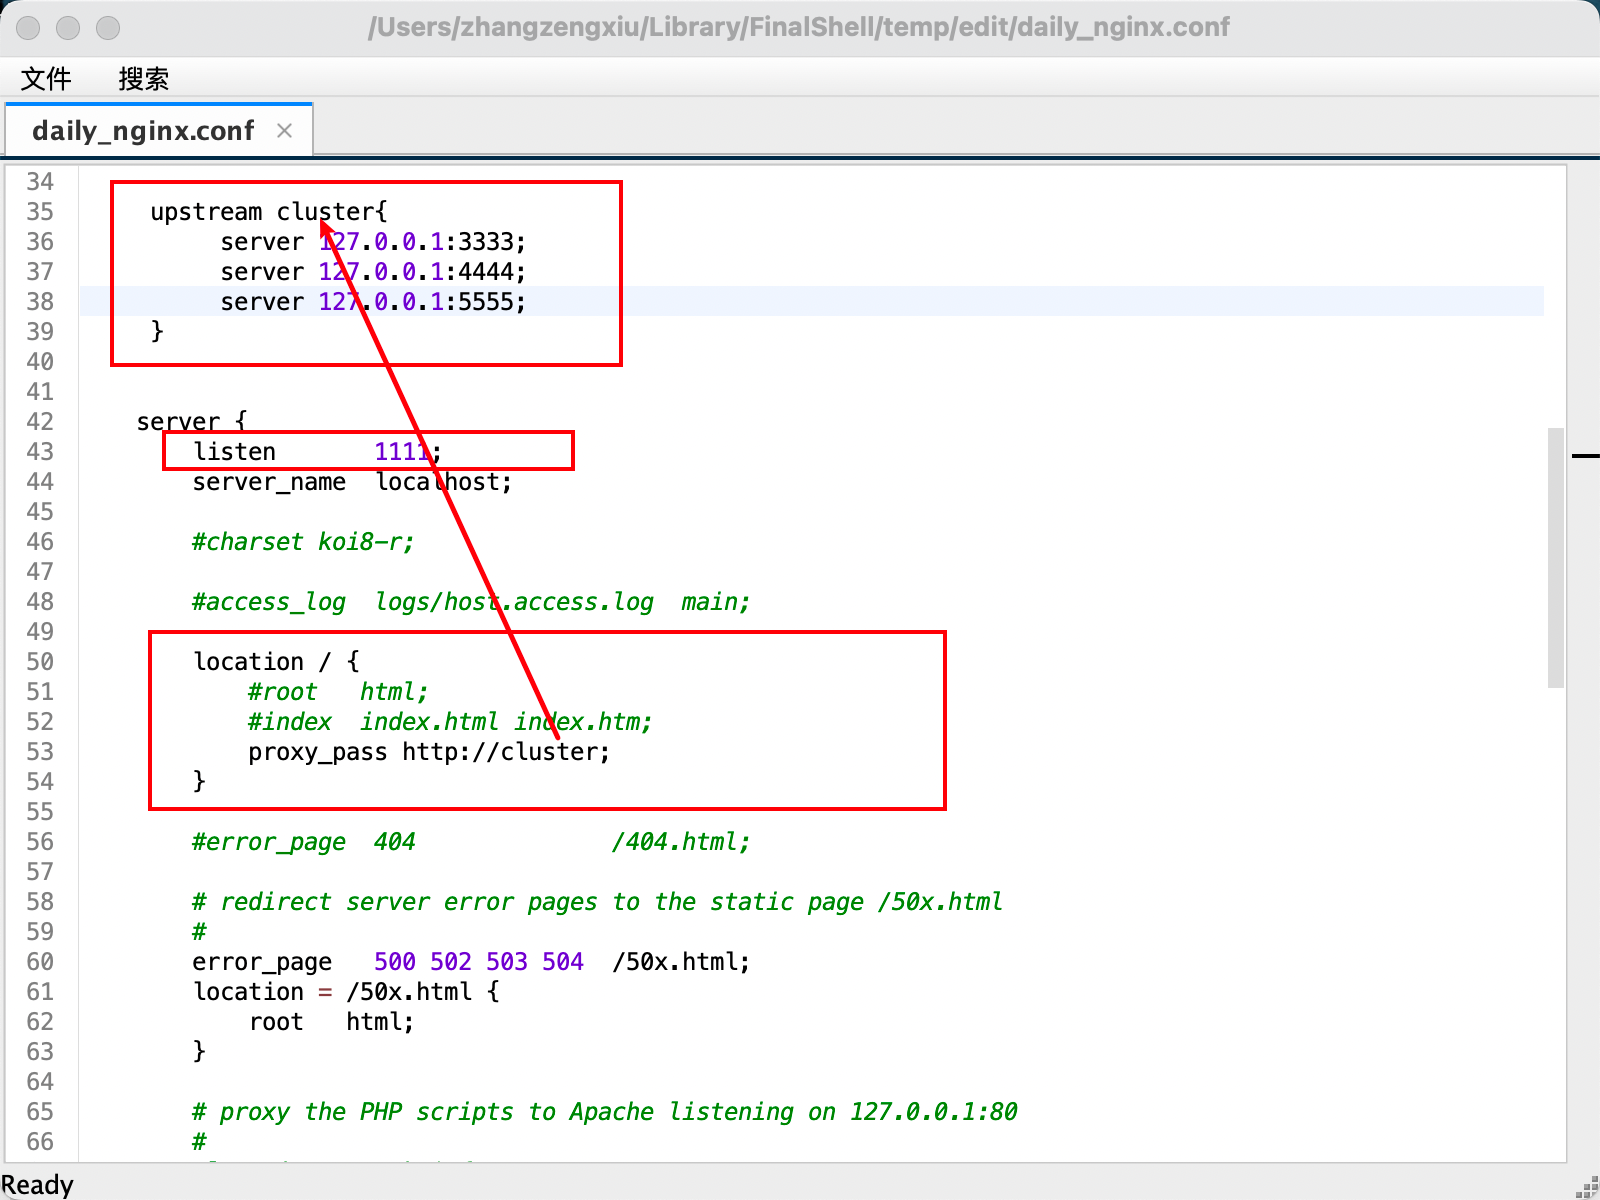Click the '#root html;' comment line

338,691
